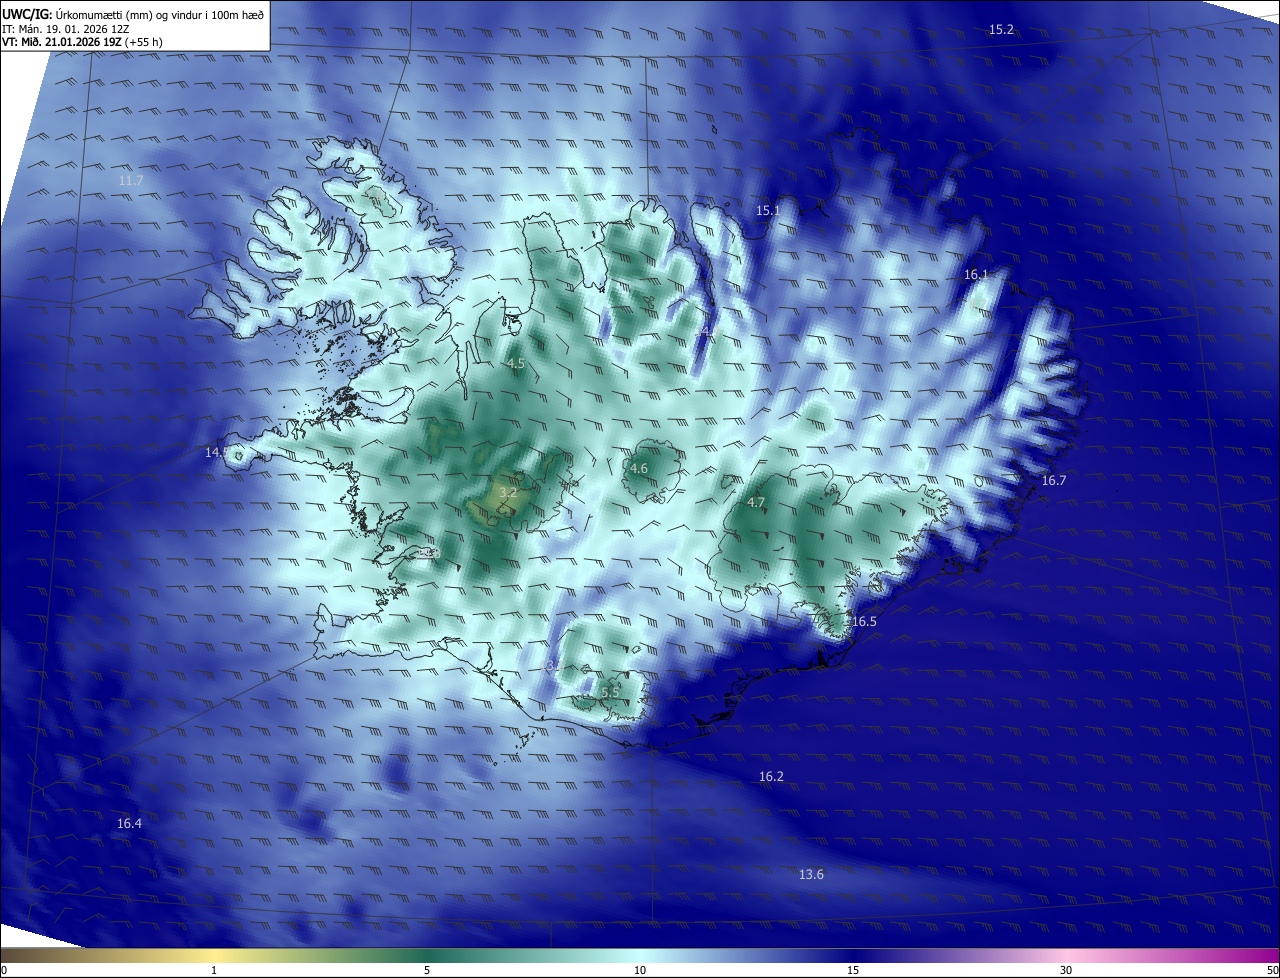Click the initial time line 'IT: Mán. 19. 01. 2026 12Z'

tap(66, 30)
